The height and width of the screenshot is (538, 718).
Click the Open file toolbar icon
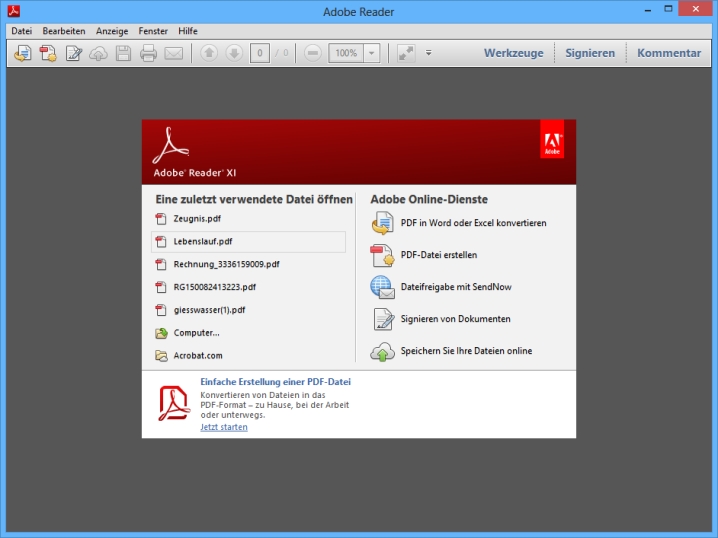(23, 53)
